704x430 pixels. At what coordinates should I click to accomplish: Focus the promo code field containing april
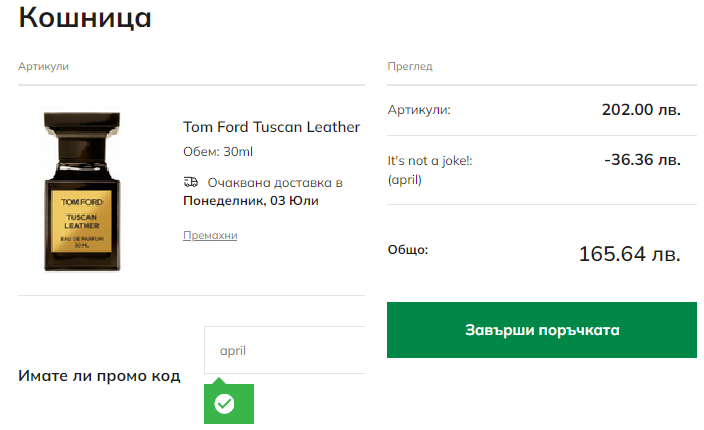(285, 350)
